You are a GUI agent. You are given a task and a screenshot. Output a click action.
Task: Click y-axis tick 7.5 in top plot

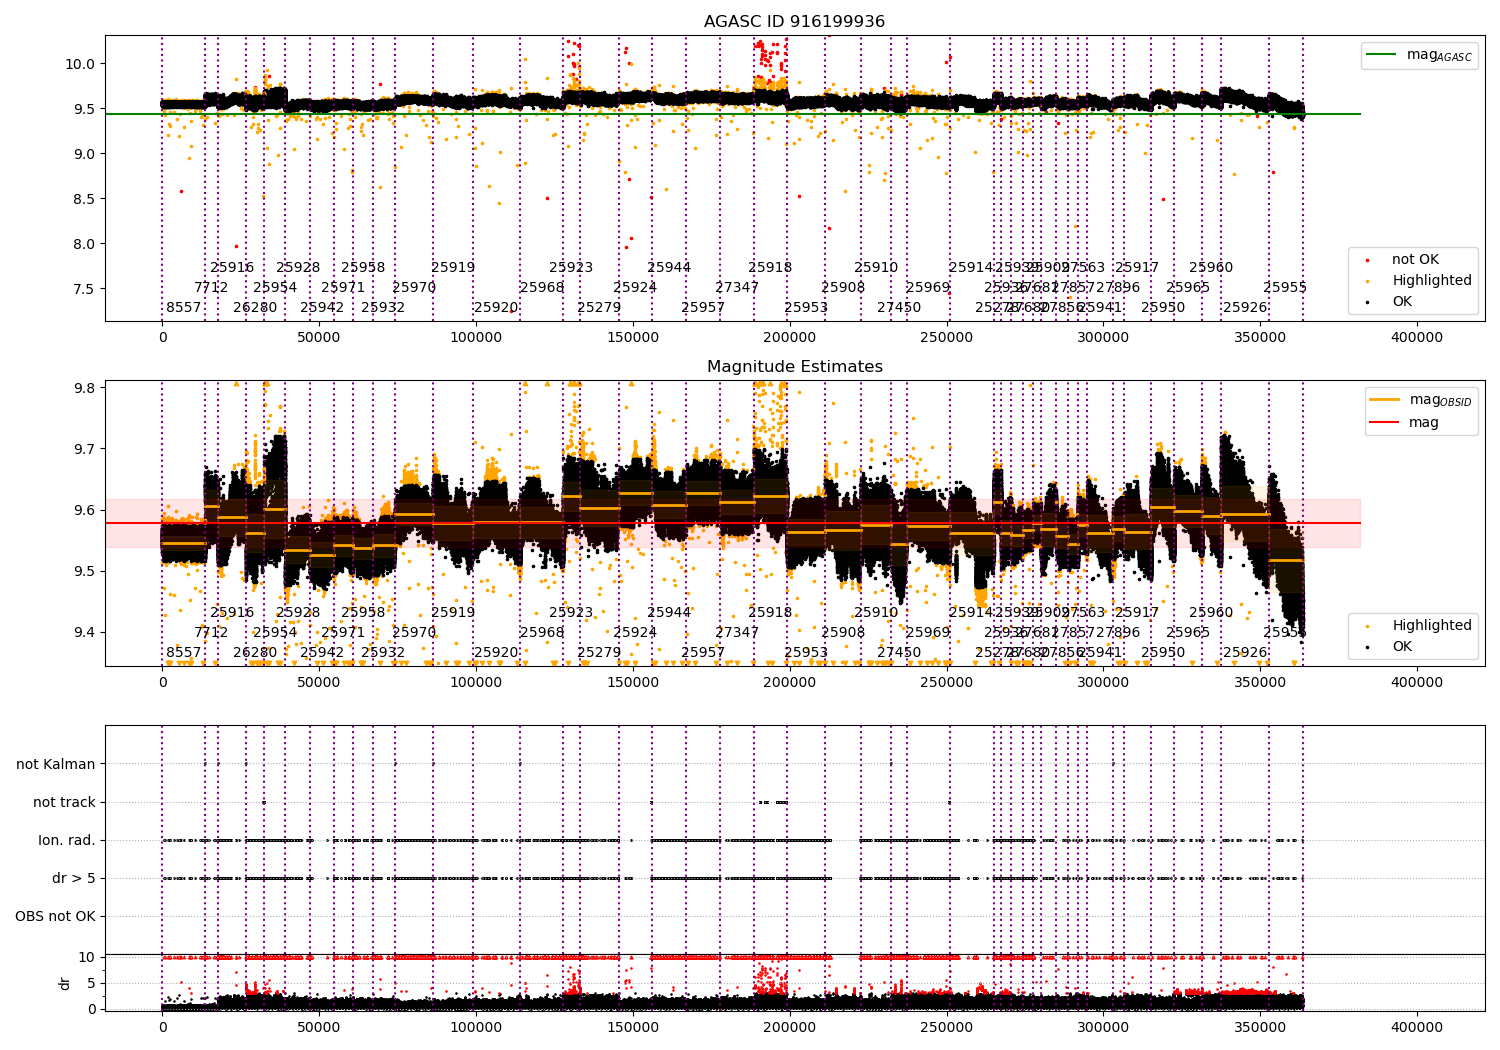pyautogui.click(x=84, y=289)
